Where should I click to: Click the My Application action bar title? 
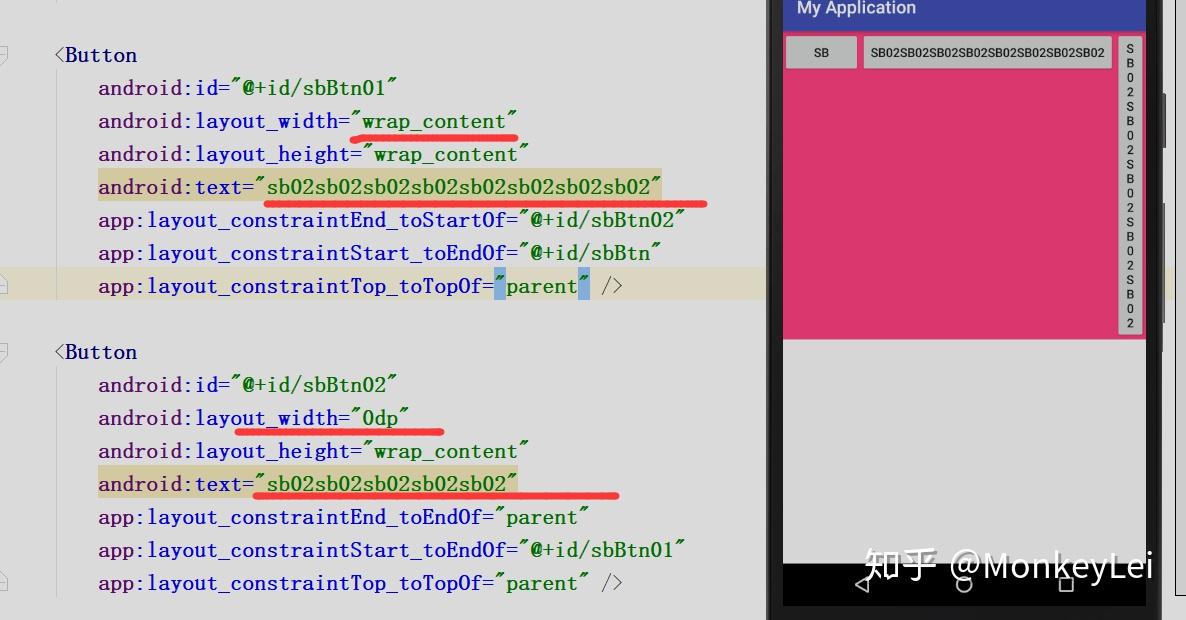click(x=855, y=9)
